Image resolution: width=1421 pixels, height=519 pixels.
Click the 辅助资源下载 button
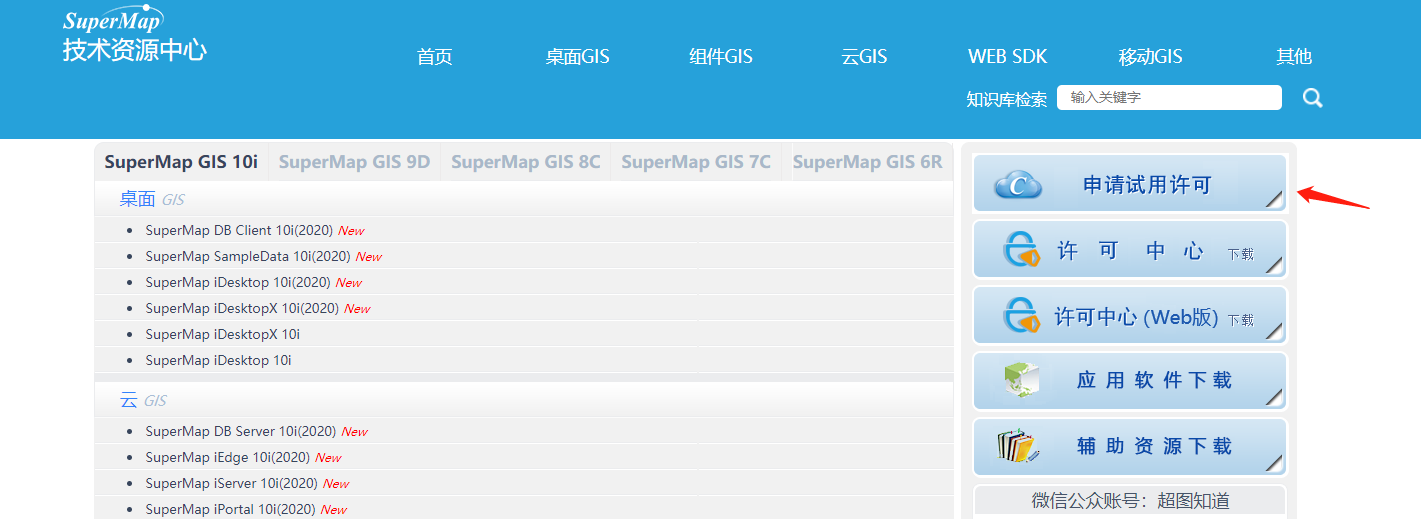pyautogui.click(x=1130, y=447)
